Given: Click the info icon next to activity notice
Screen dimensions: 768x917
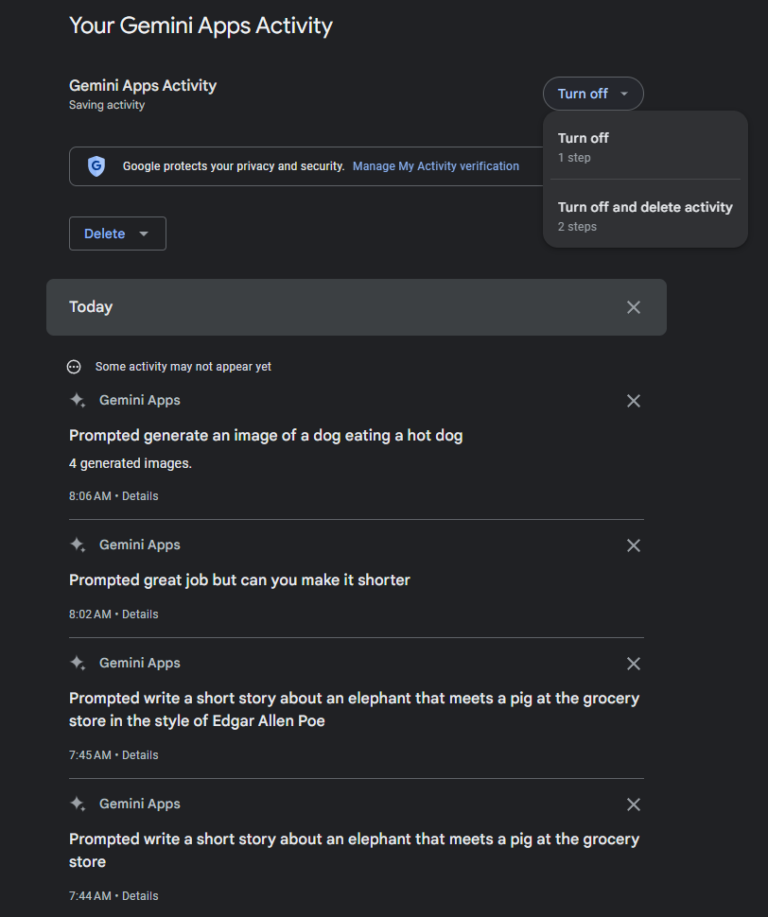Looking at the screenshot, I should pyautogui.click(x=73, y=366).
